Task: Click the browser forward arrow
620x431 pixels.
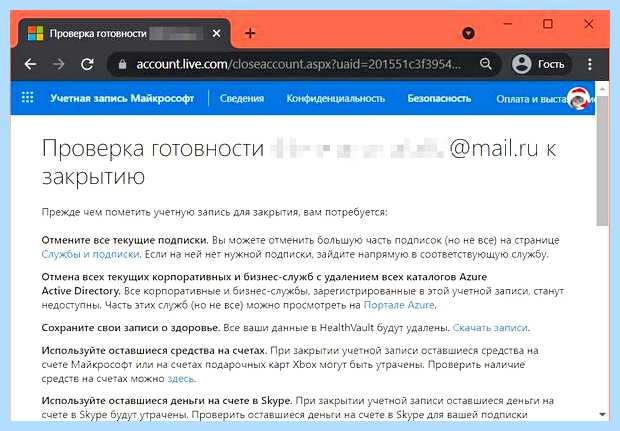Action: [59, 64]
